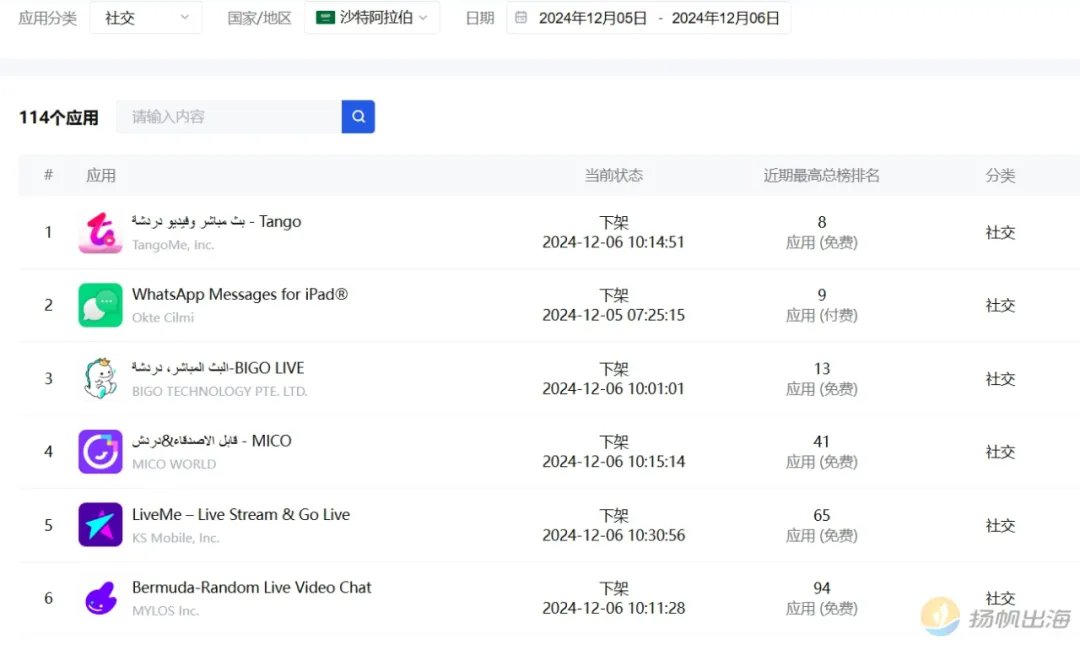Click the BIGO LIVE app icon
Viewport: 1080px width, 645px height.
100,379
